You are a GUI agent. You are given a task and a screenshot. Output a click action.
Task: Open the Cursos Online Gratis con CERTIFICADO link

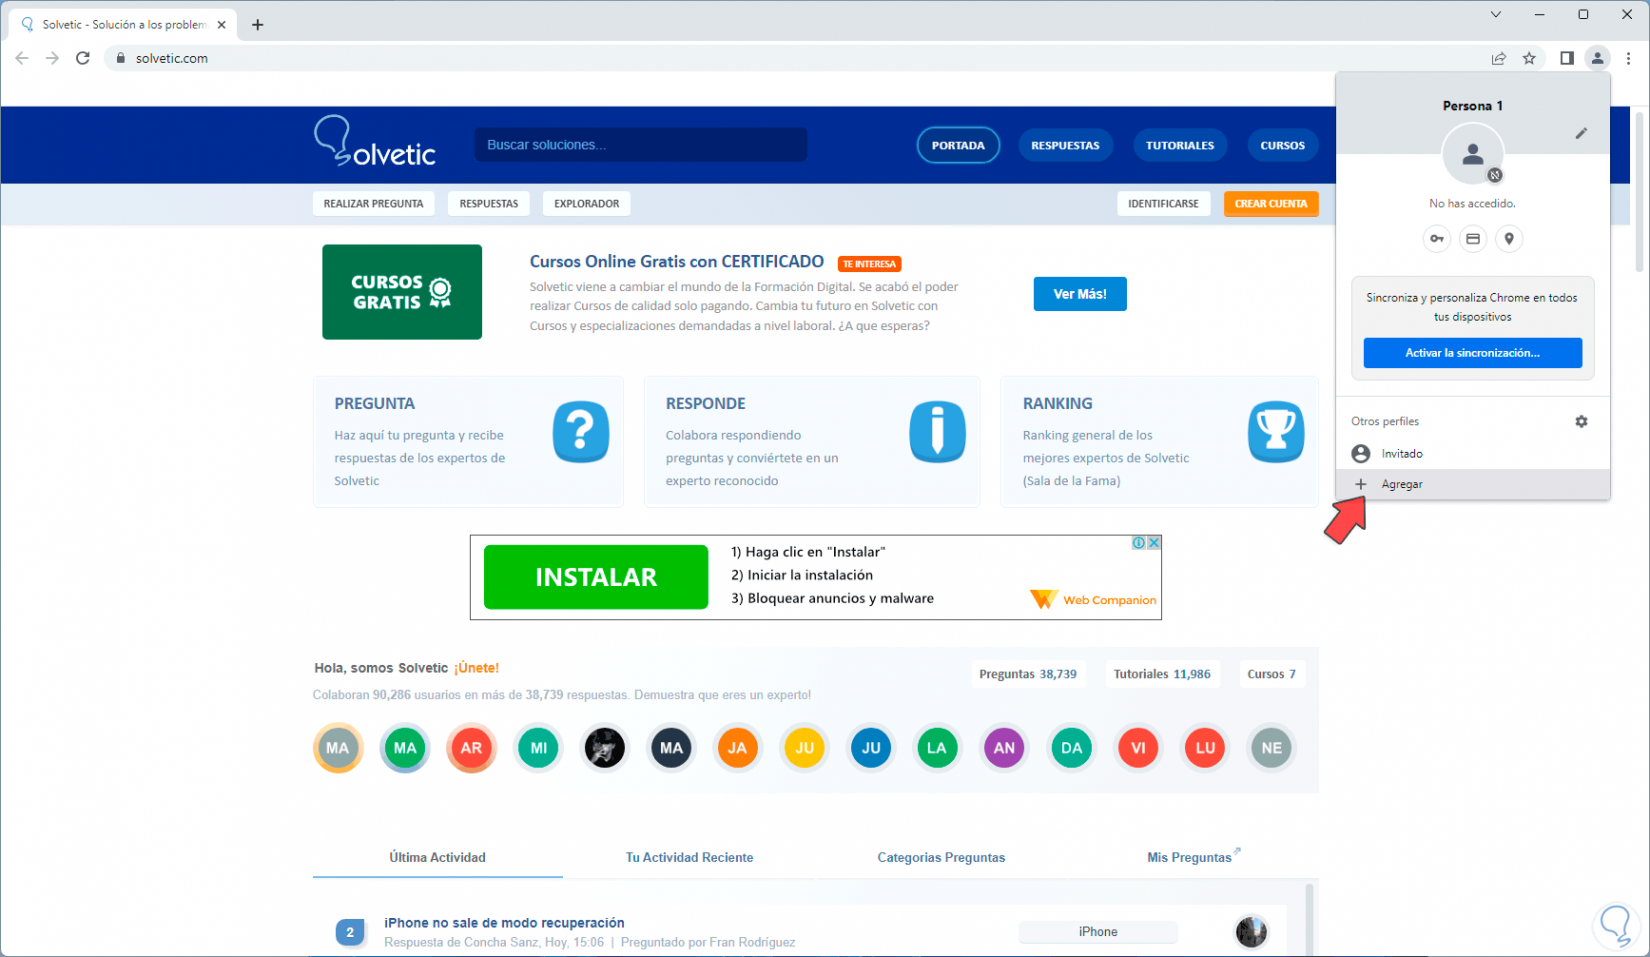[x=677, y=262]
